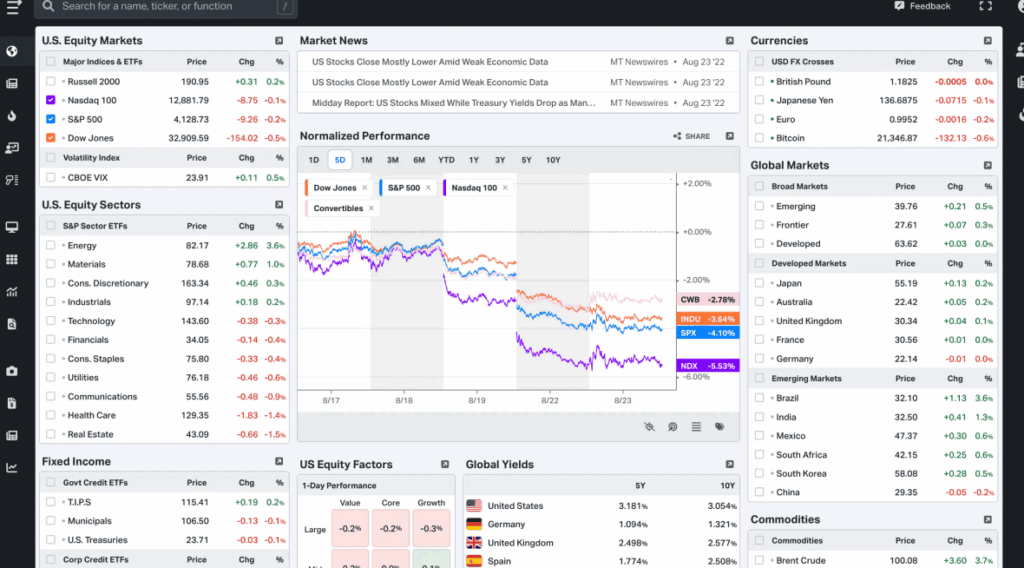Click the SPX -4.10% blue label

708,333
